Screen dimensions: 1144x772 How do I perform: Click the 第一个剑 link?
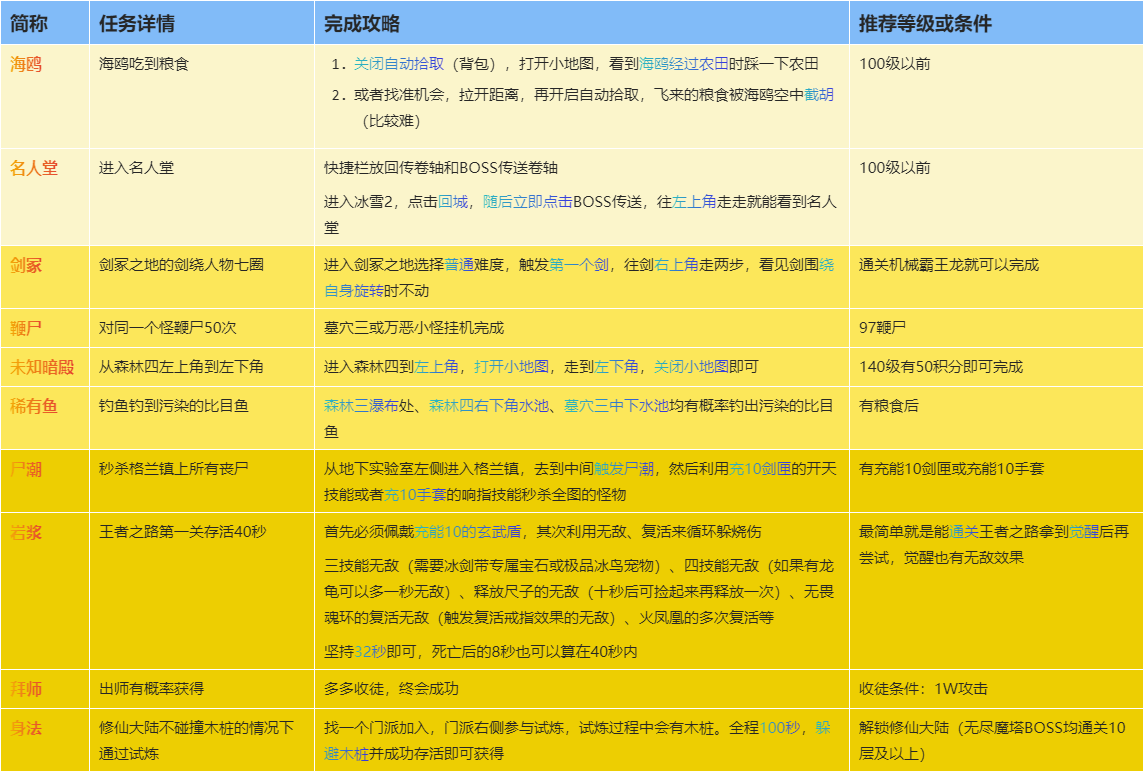pyautogui.click(x=579, y=265)
